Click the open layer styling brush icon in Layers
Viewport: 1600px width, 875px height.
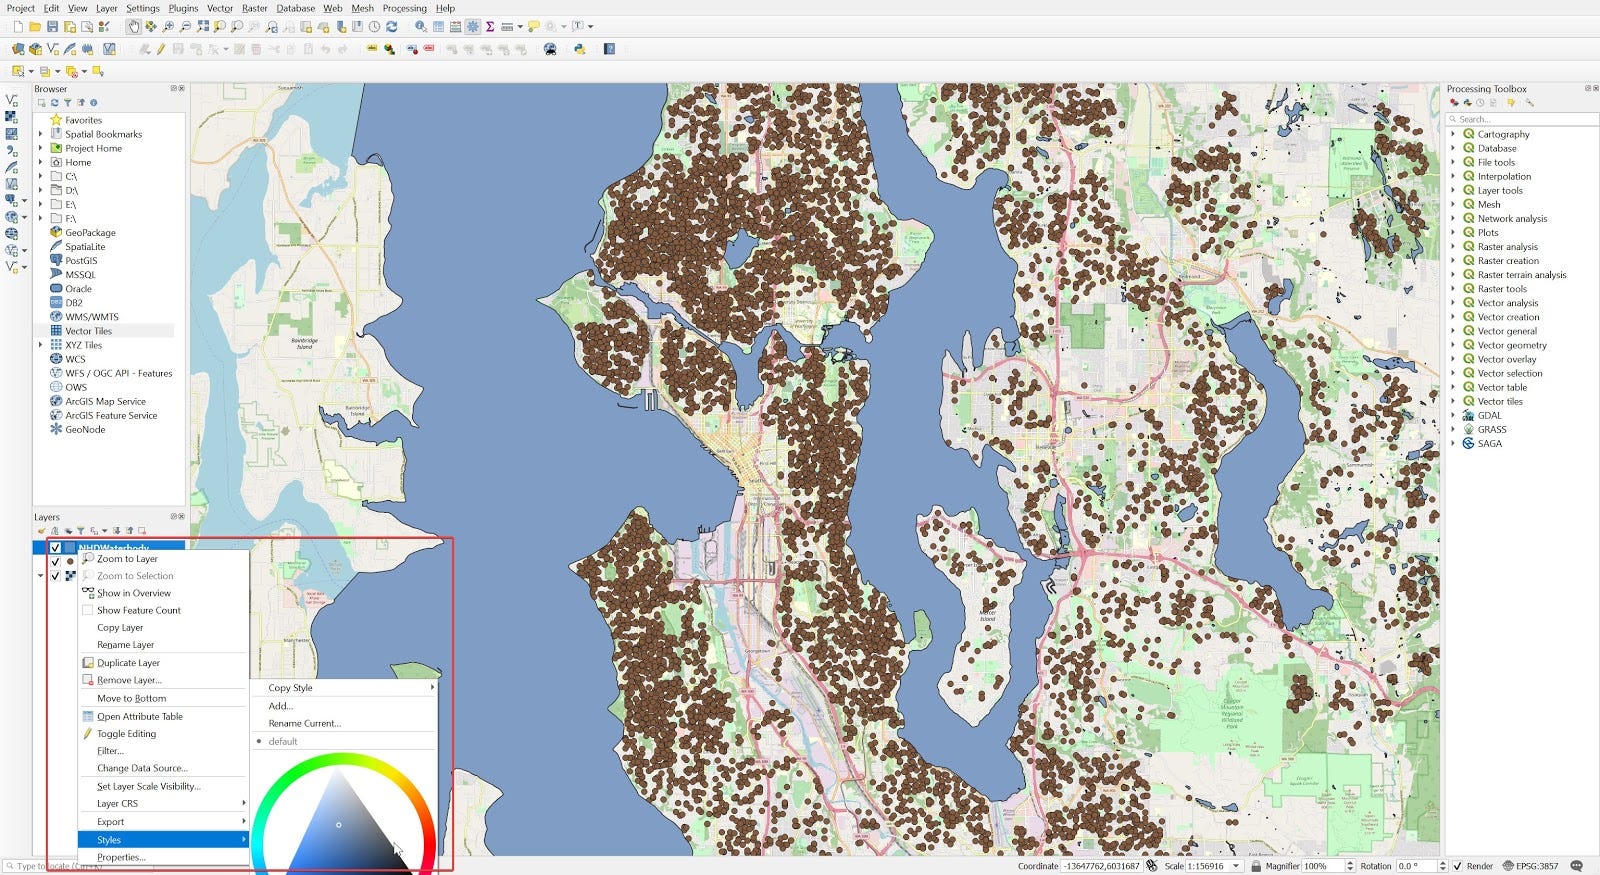tap(41, 531)
